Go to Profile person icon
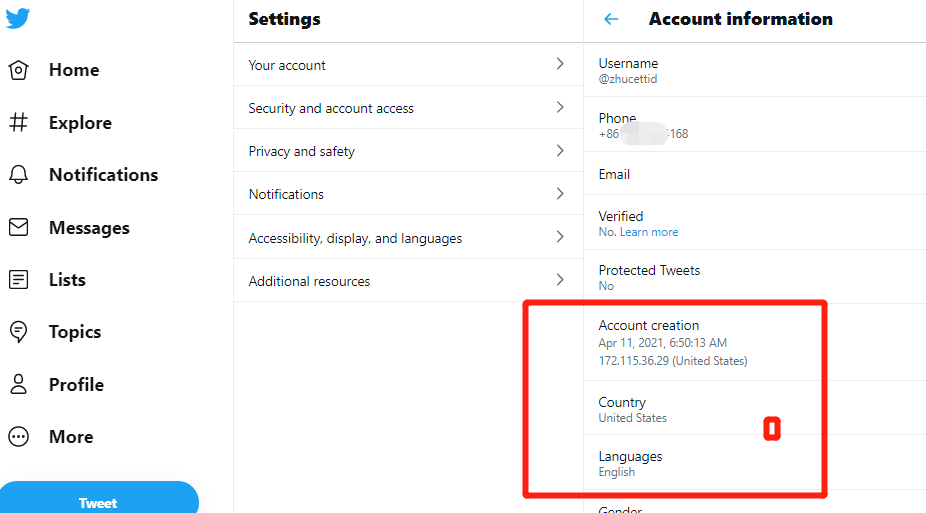 click(x=18, y=384)
